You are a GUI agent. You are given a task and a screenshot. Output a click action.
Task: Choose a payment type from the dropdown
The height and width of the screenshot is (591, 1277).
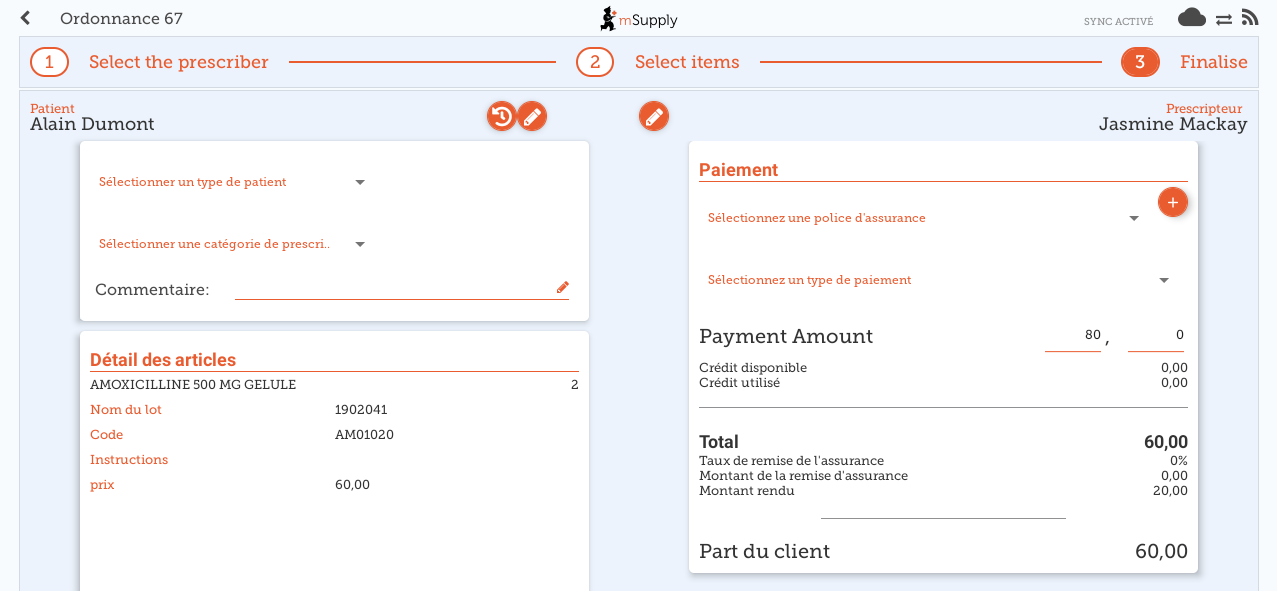click(x=938, y=280)
